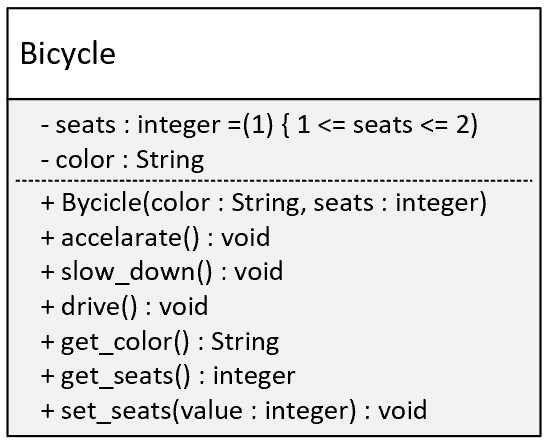Select the get_color() String method
Image resolution: width=552 pixels, height=444 pixels.
[x=160, y=342]
